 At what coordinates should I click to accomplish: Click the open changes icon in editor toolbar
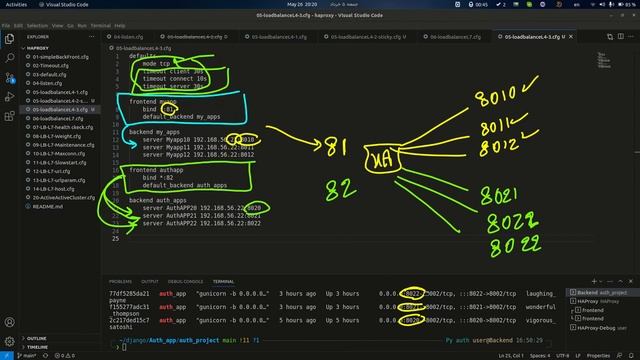(610, 37)
